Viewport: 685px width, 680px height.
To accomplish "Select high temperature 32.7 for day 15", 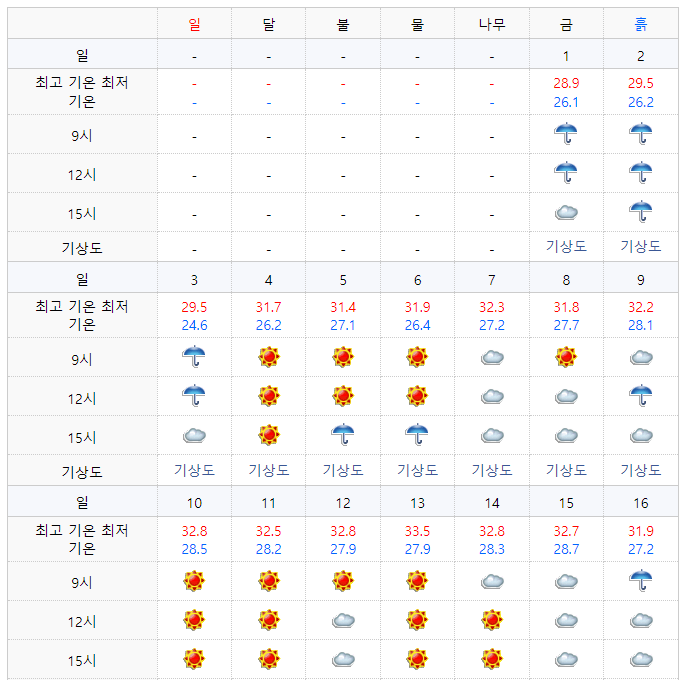I will (x=566, y=531).
